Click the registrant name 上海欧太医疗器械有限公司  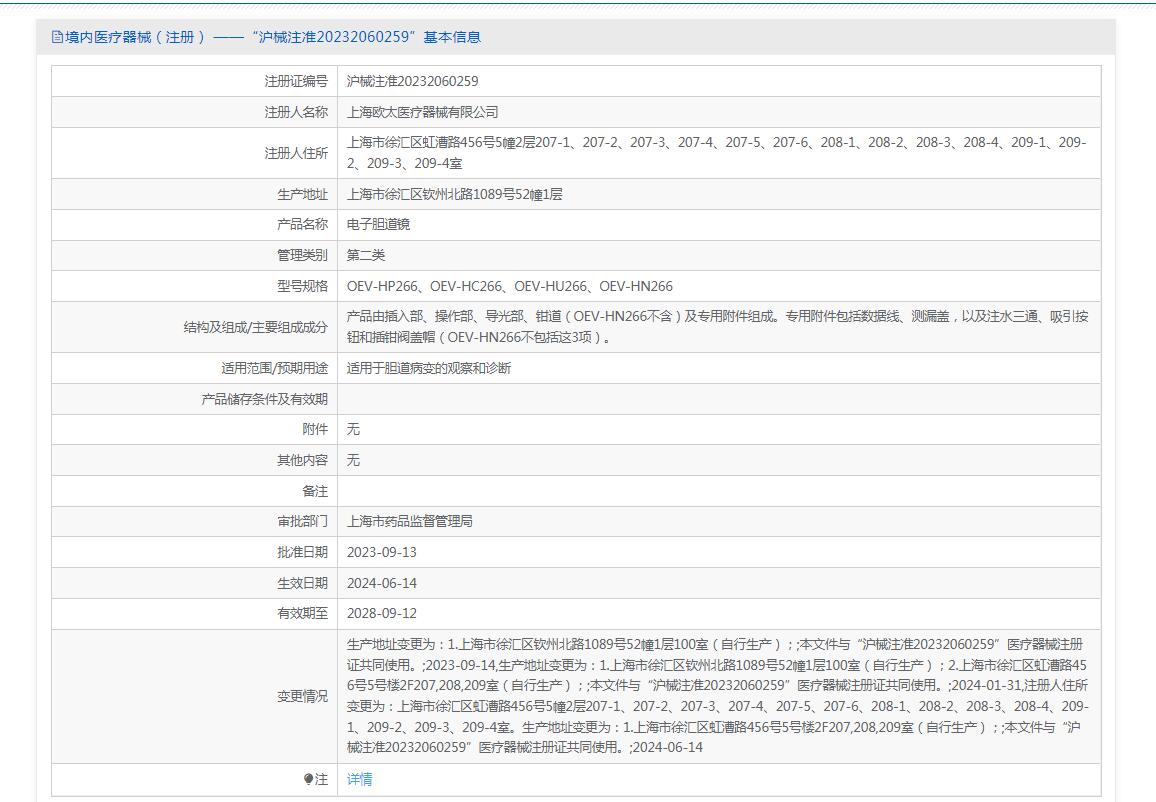(422, 112)
